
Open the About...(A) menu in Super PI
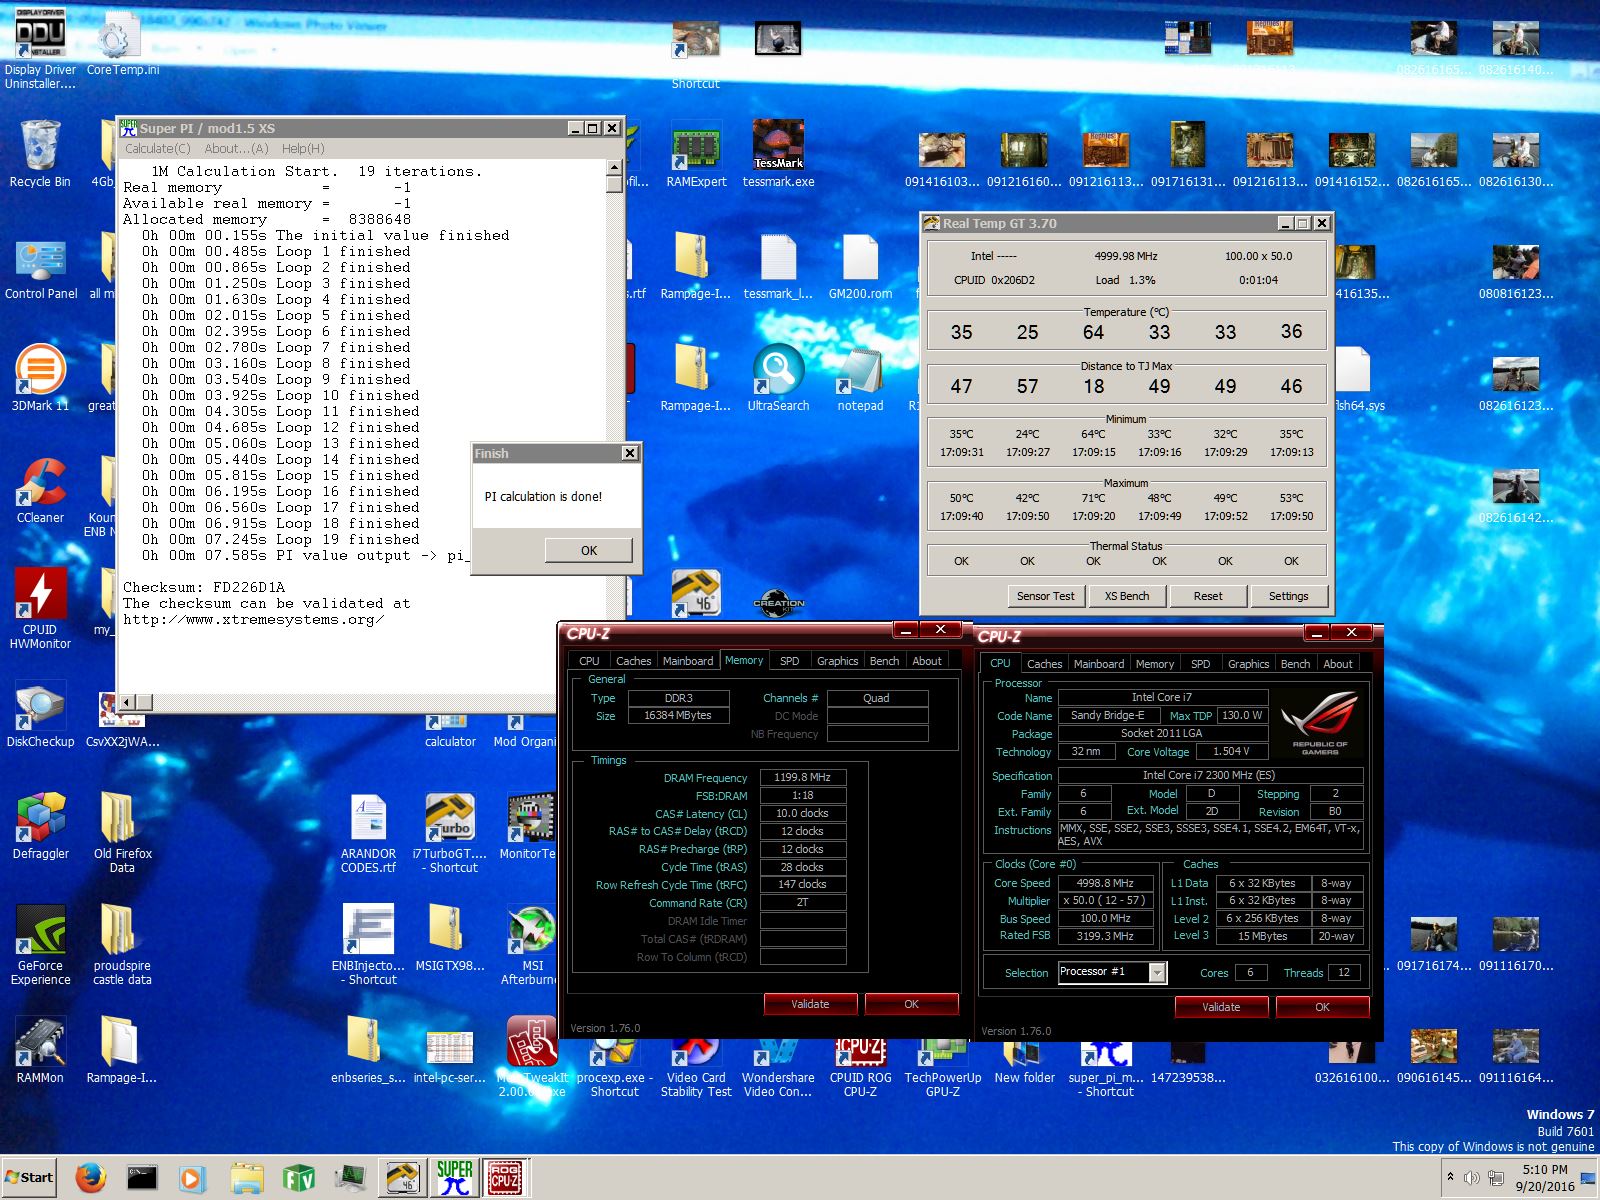236,148
